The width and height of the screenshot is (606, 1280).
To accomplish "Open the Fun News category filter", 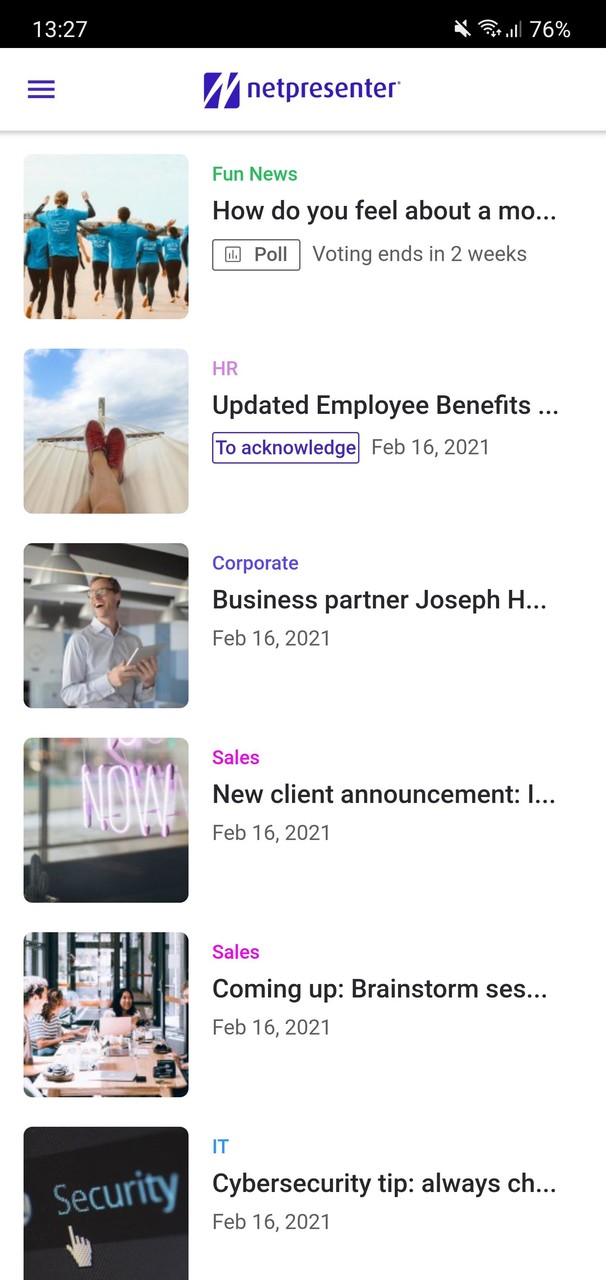I will click(254, 174).
